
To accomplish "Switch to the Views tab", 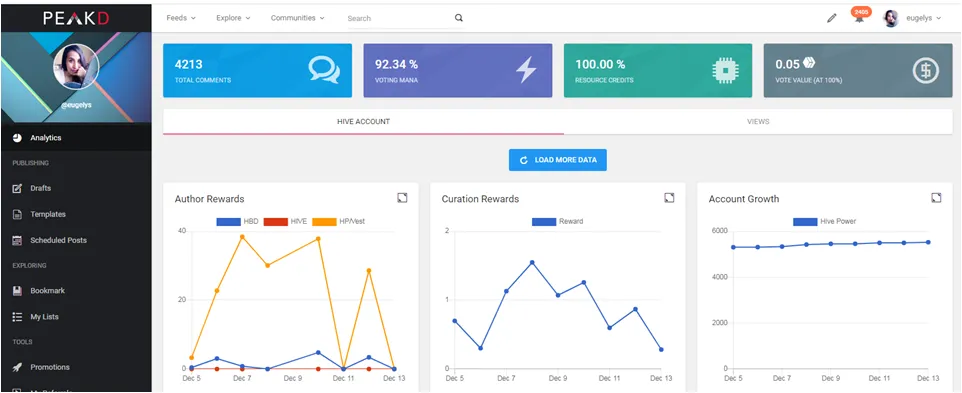I will pos(758,121).
